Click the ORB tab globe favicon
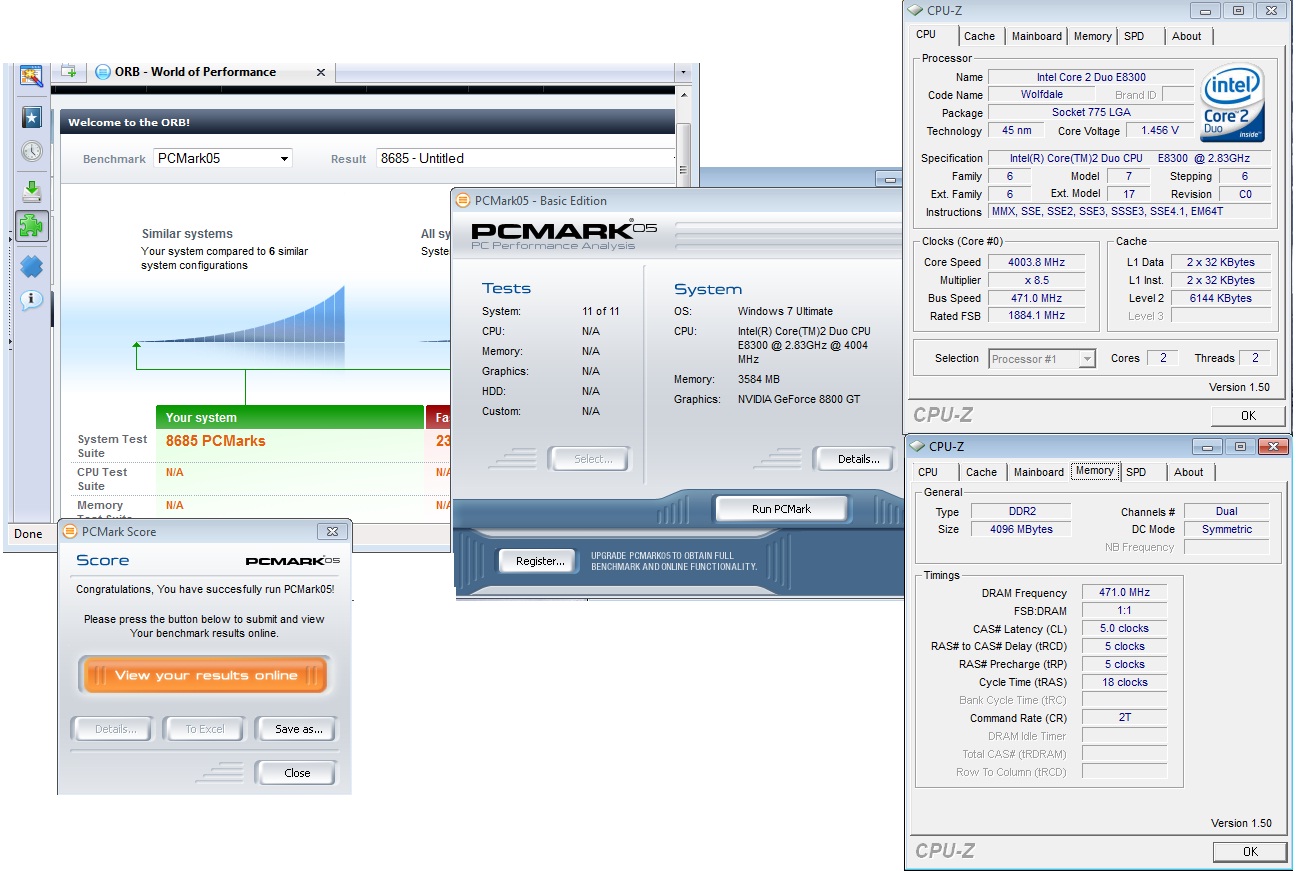The image size is (1296, 871). click(102, 72)
